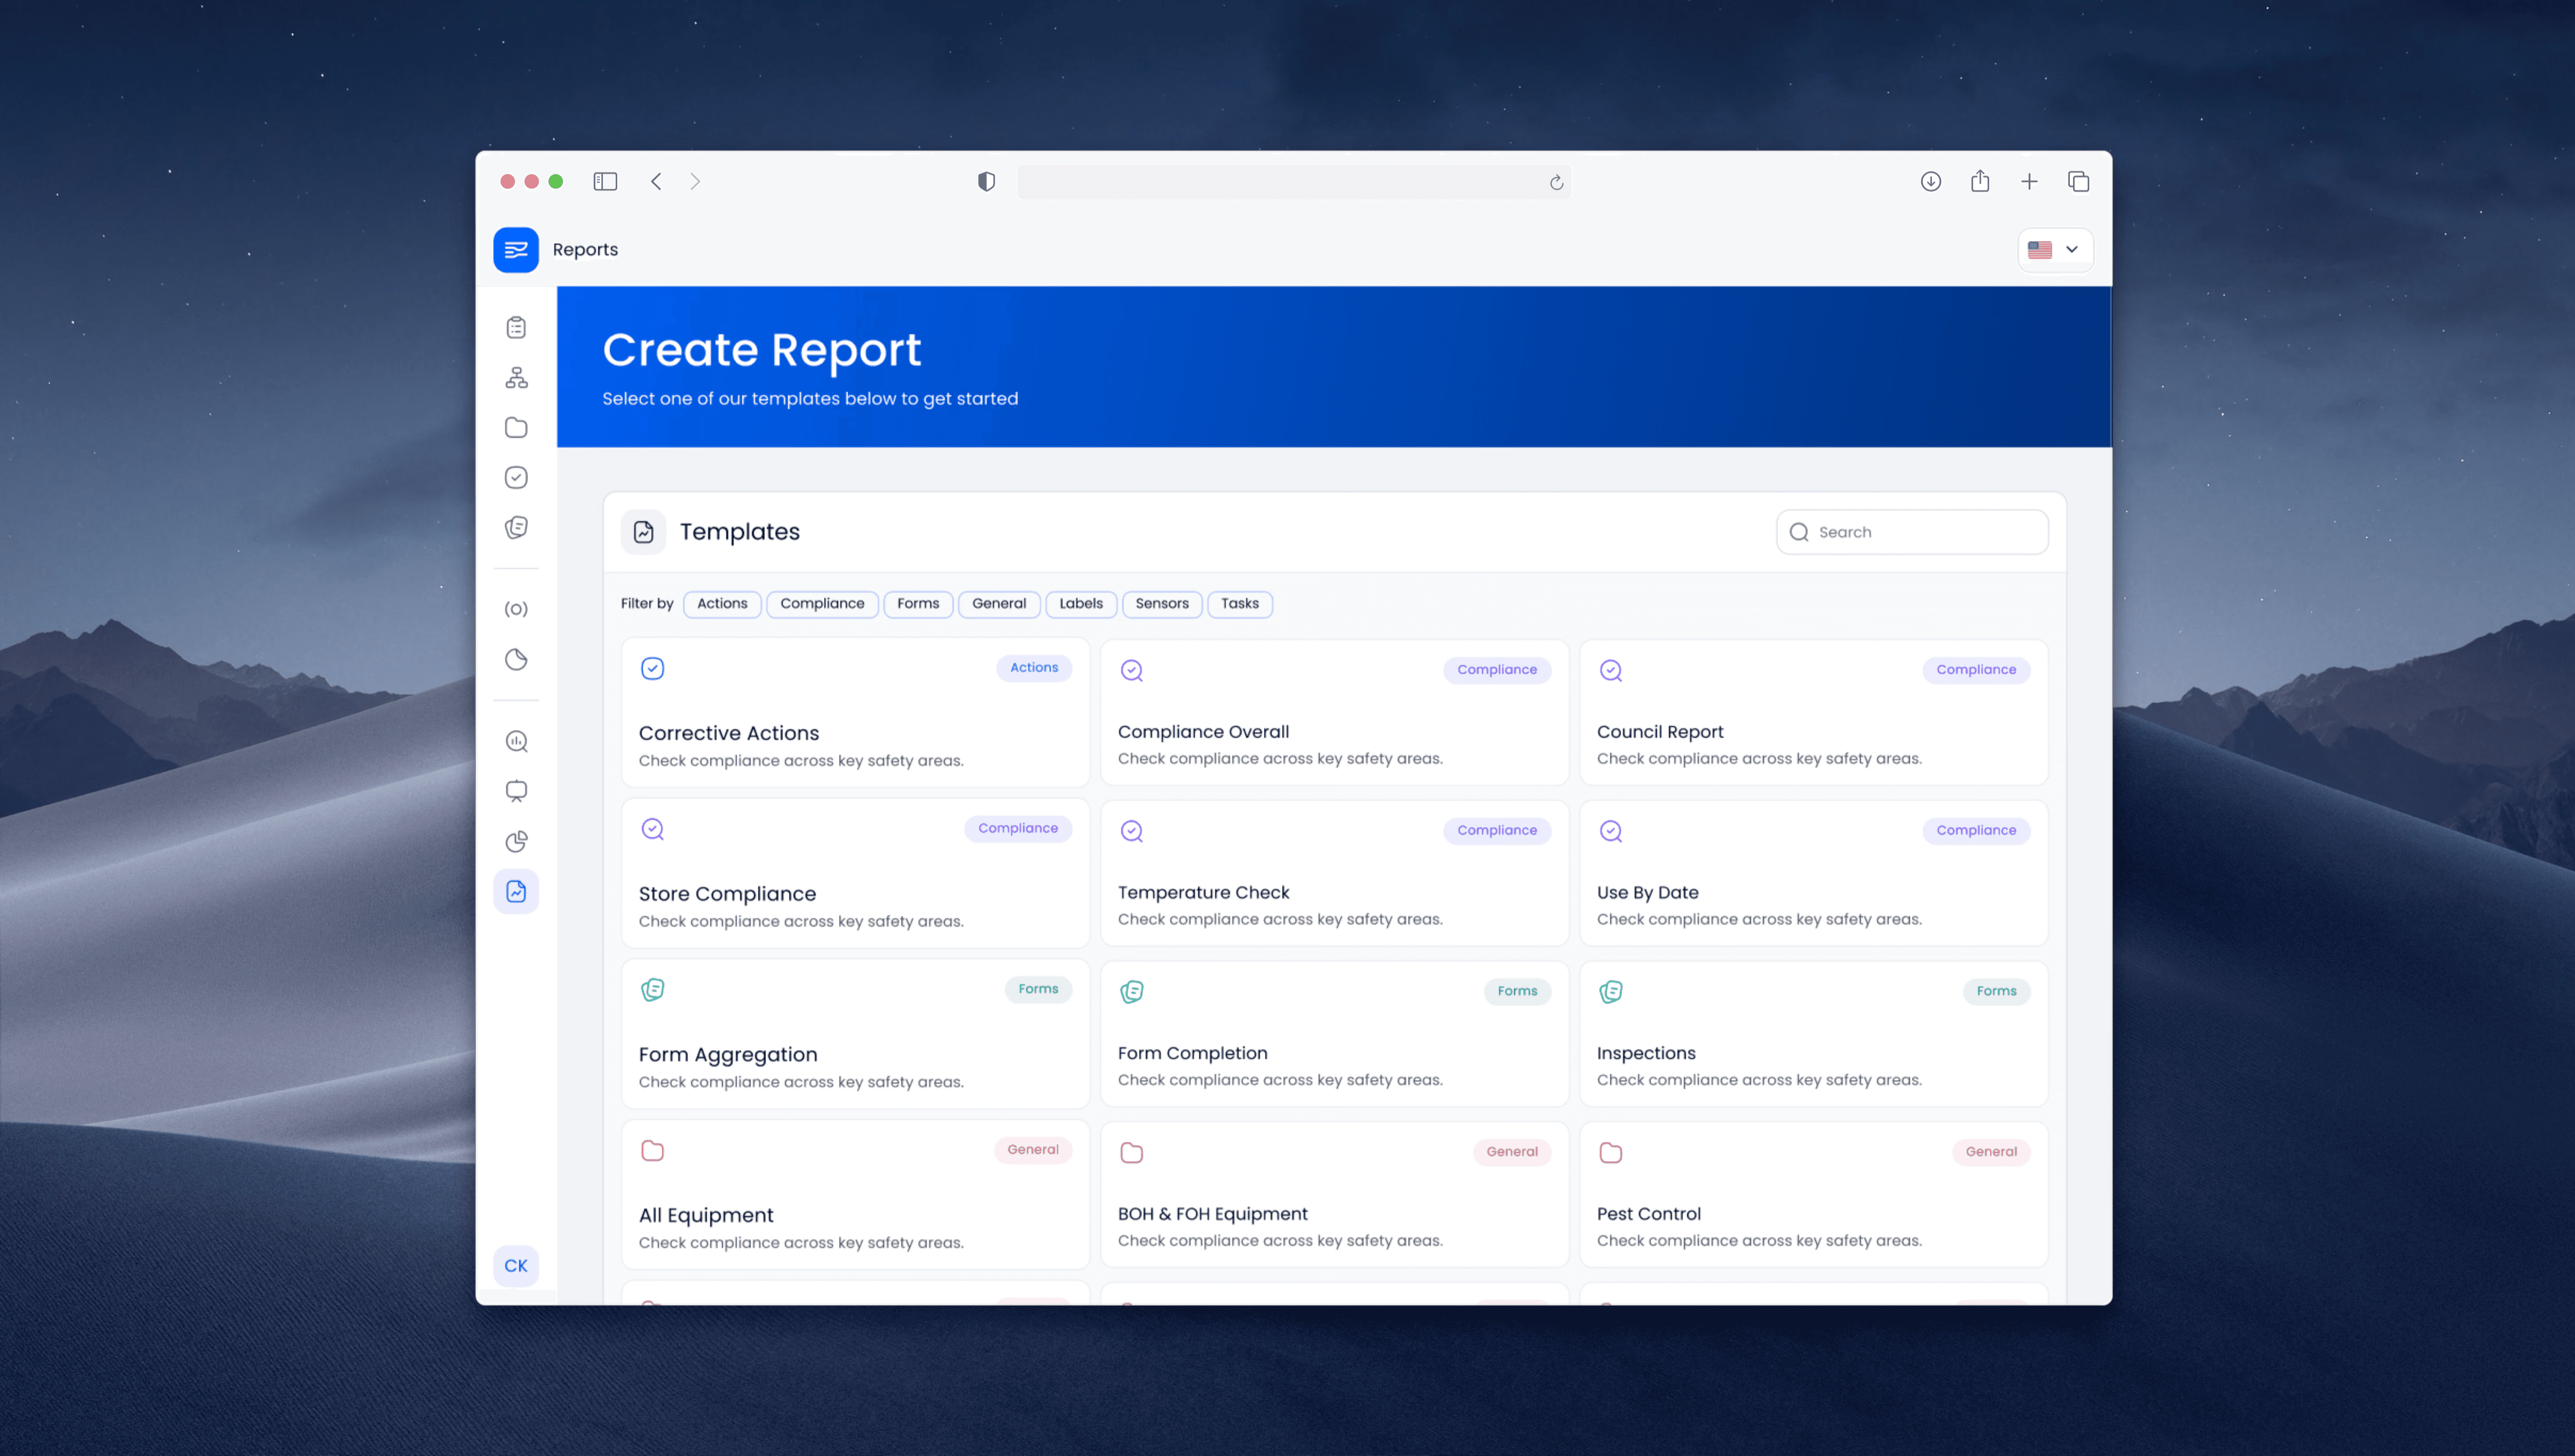Click the Labels filter chip
The width and height of the screenshot is (2575, 1456).
point(1080,603)
